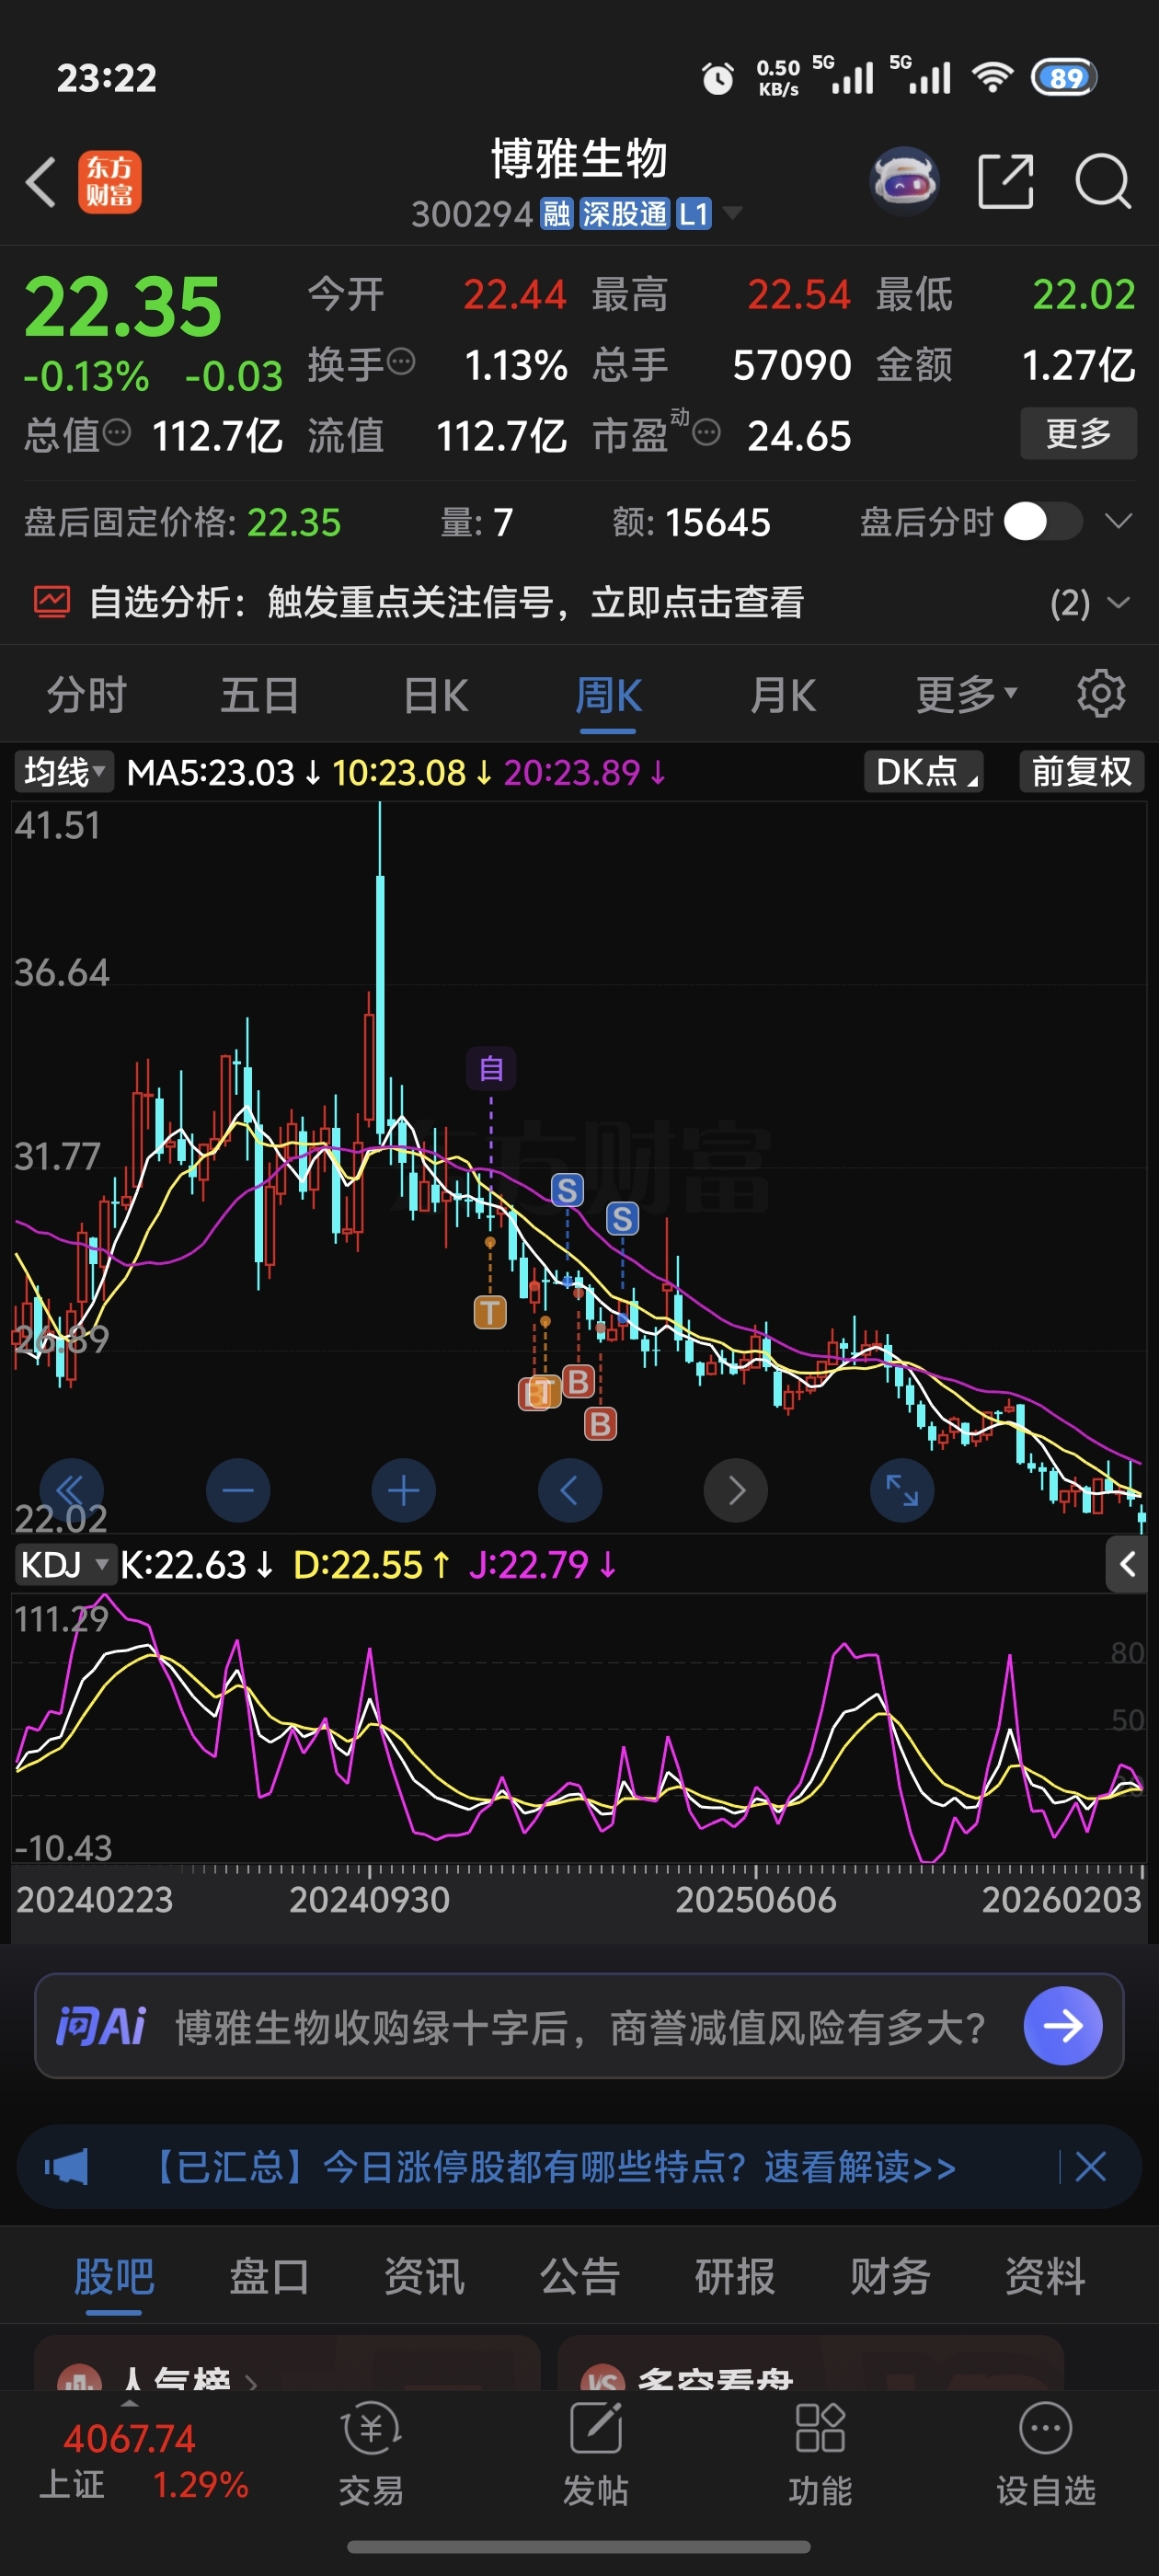The image size is (1159, 2576).
Task: Open 功能 functions icon
Action: click(820, 2455)
